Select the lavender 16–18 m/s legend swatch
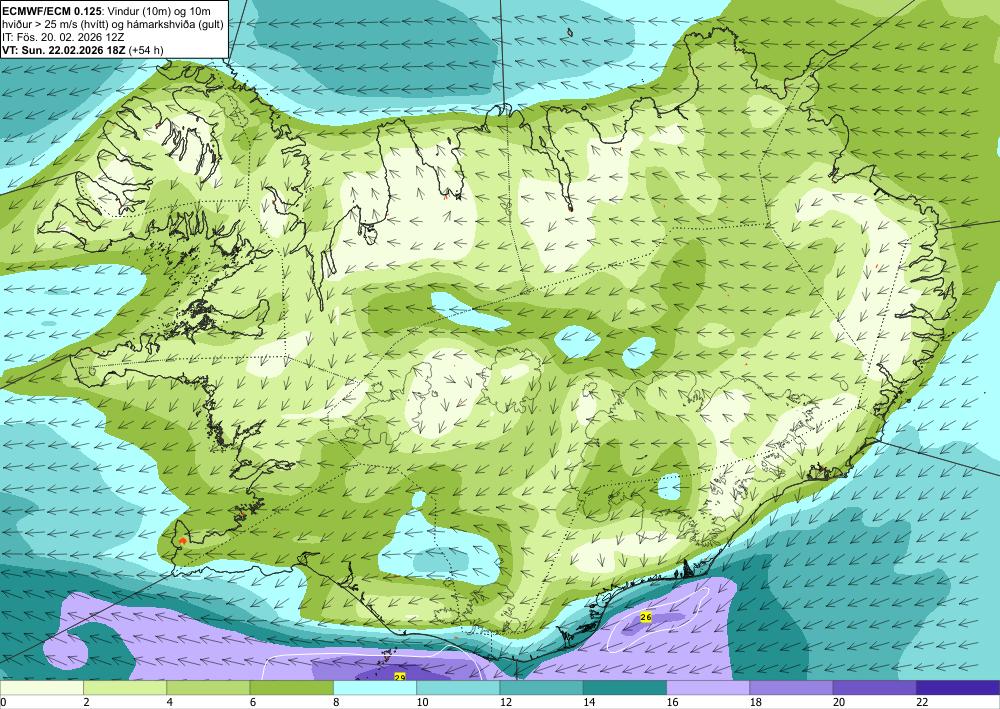Image resolution: width=1000 pixels, height=709 pixels. coord(708,688)
